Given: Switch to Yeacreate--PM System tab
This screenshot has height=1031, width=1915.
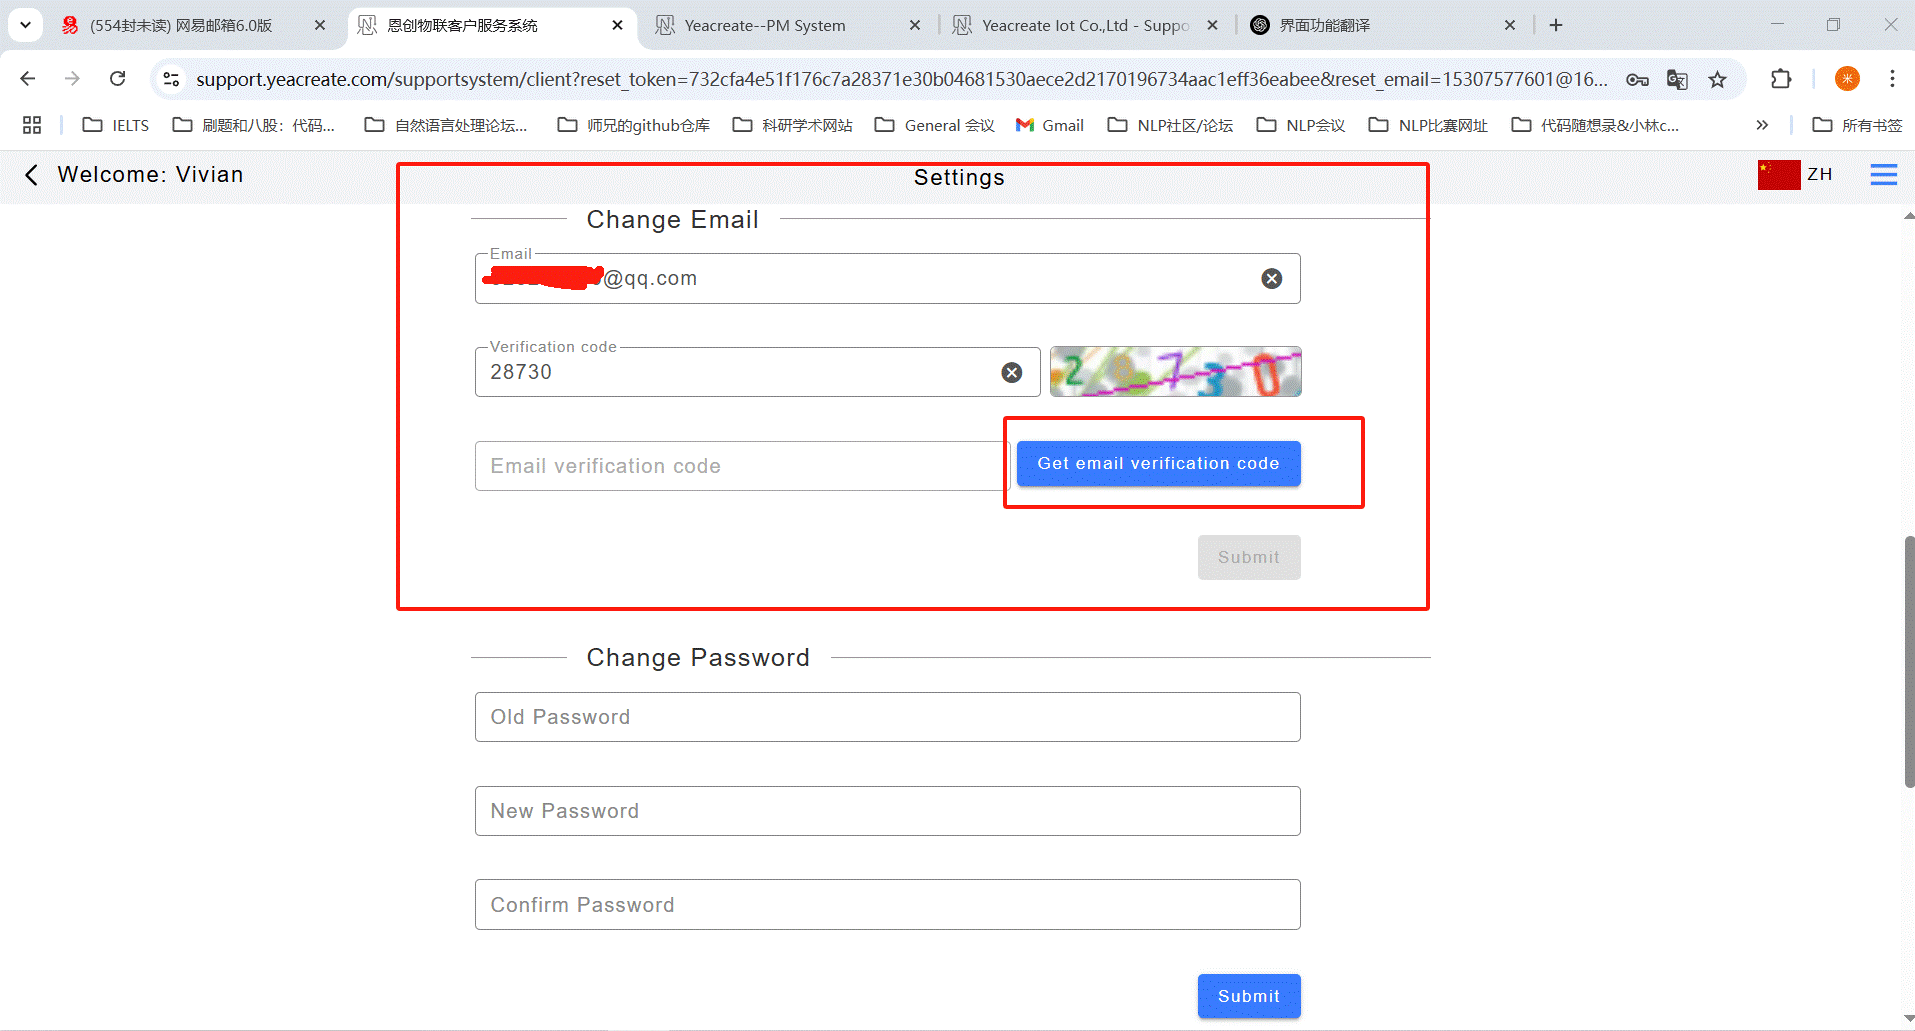Looking at the screenshot, I should (765, 25).
